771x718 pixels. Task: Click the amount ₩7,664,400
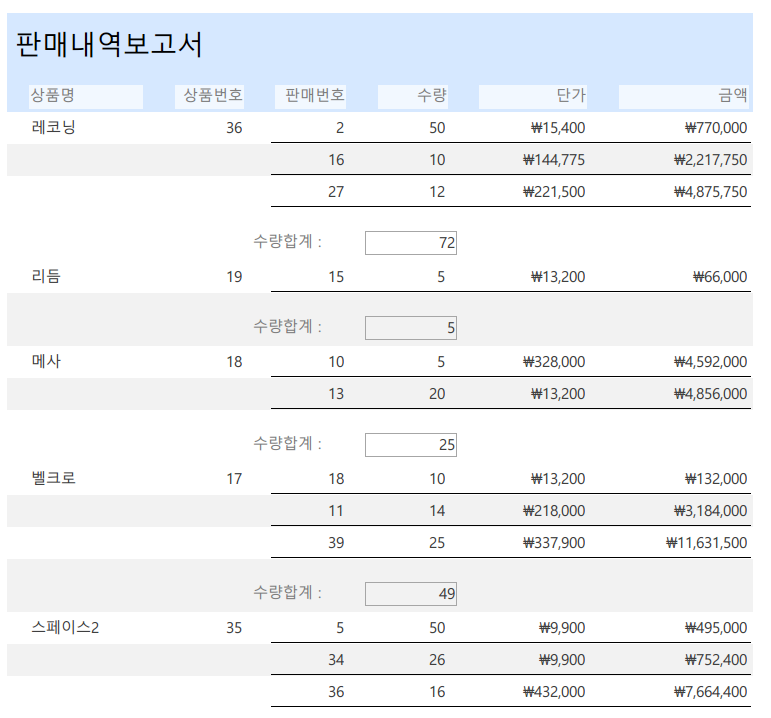point(711,692)
